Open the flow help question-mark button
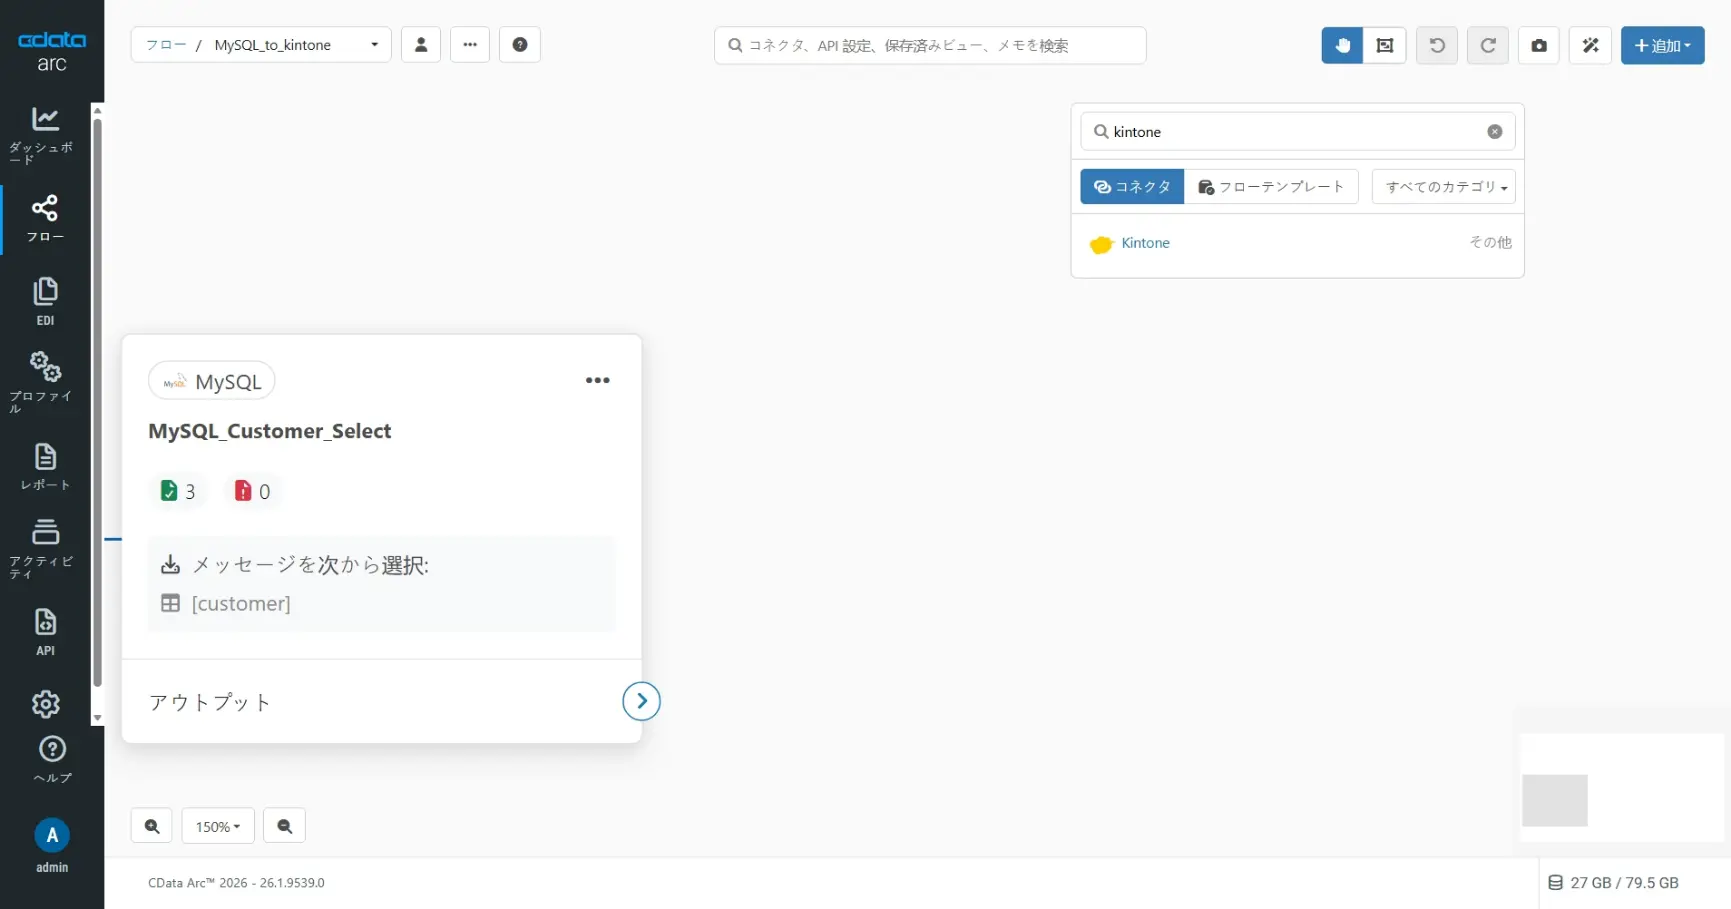1731x909 pixels. click(520, 45)
